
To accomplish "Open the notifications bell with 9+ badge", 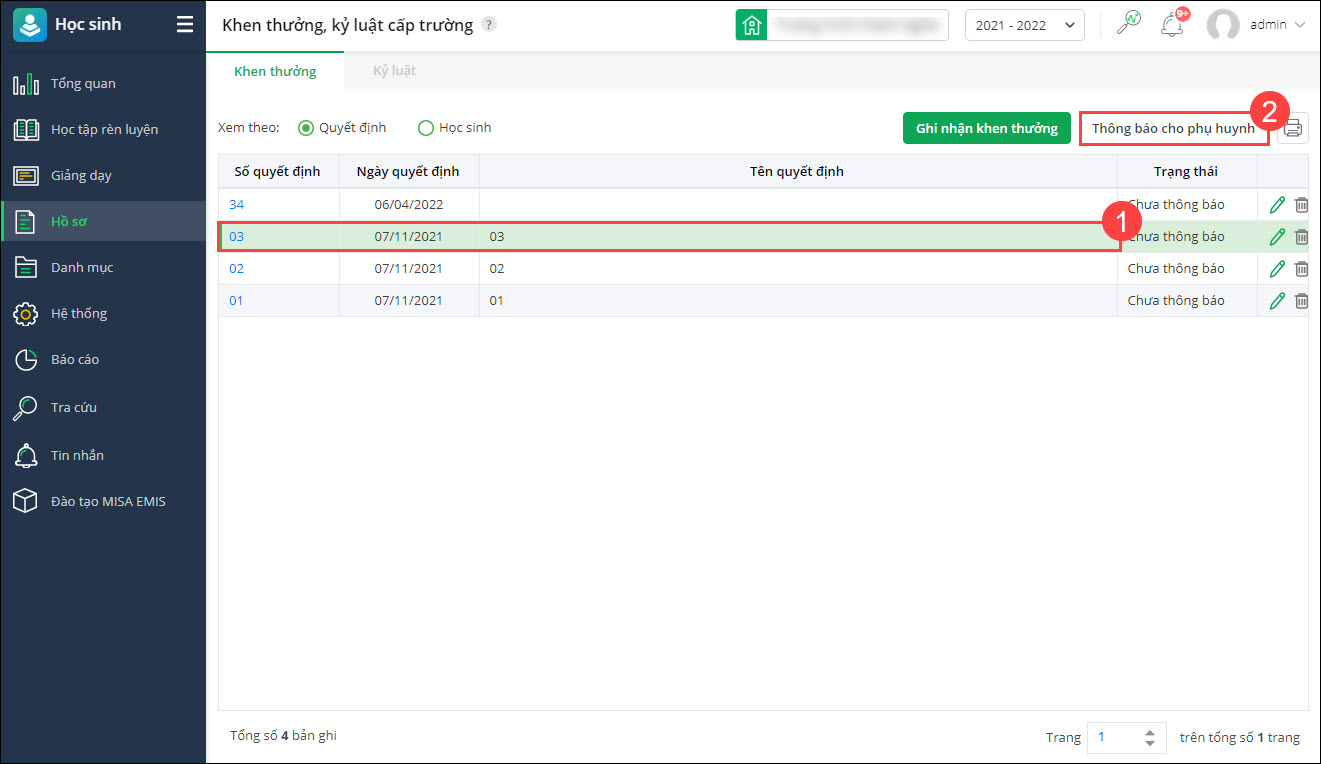I will click(1171, 25).
